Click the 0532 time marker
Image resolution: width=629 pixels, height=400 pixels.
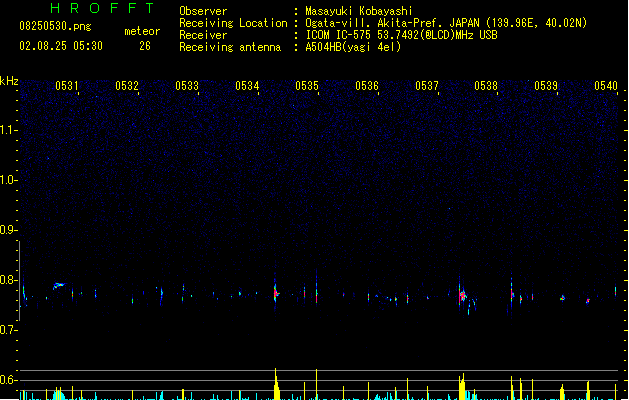point(127,85)
